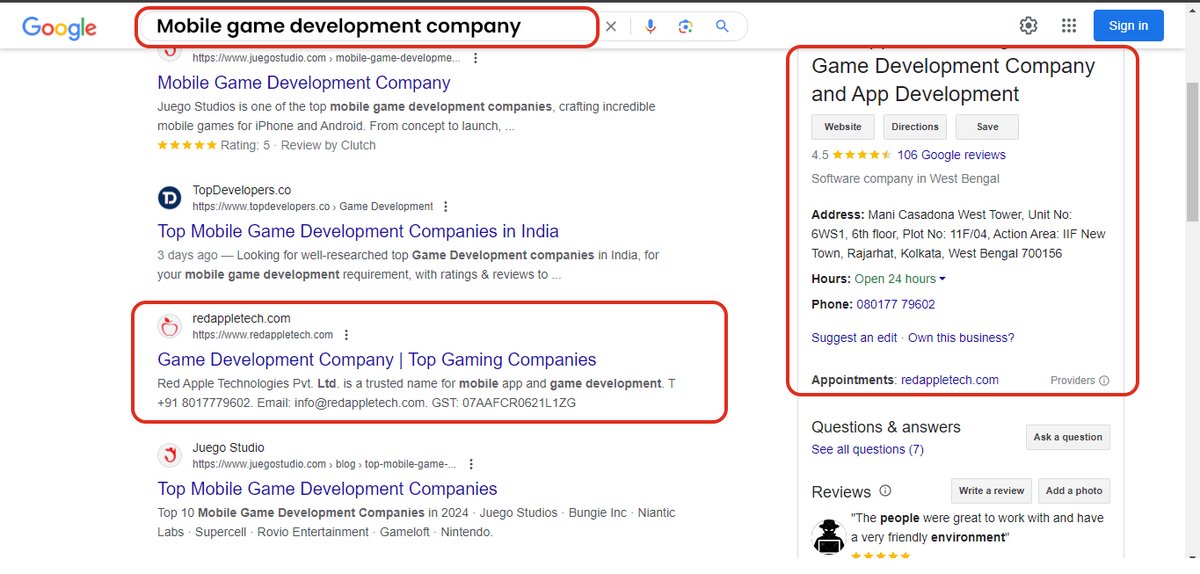Click 'Review by Clutch' rating text

click(328, 145)
